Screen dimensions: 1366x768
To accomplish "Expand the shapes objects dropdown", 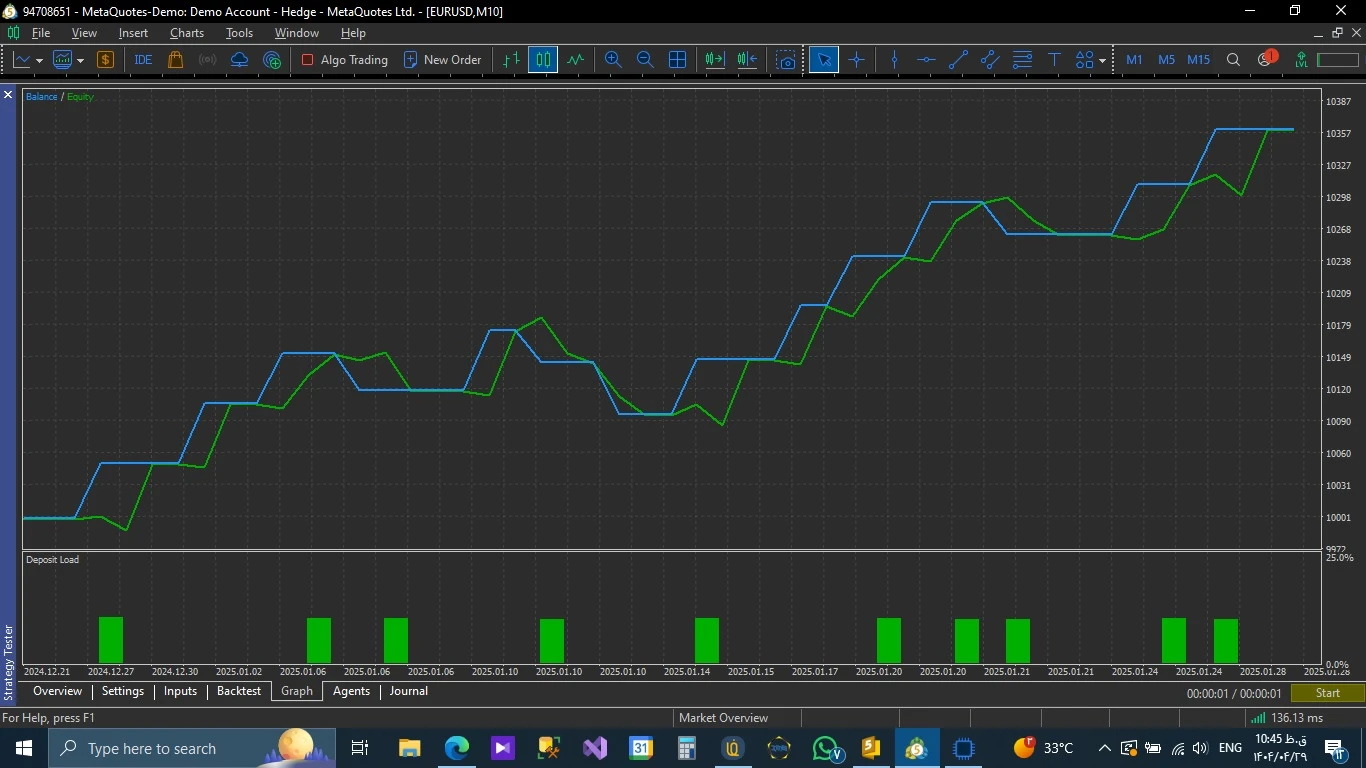I will click(x=1102, y=61).
